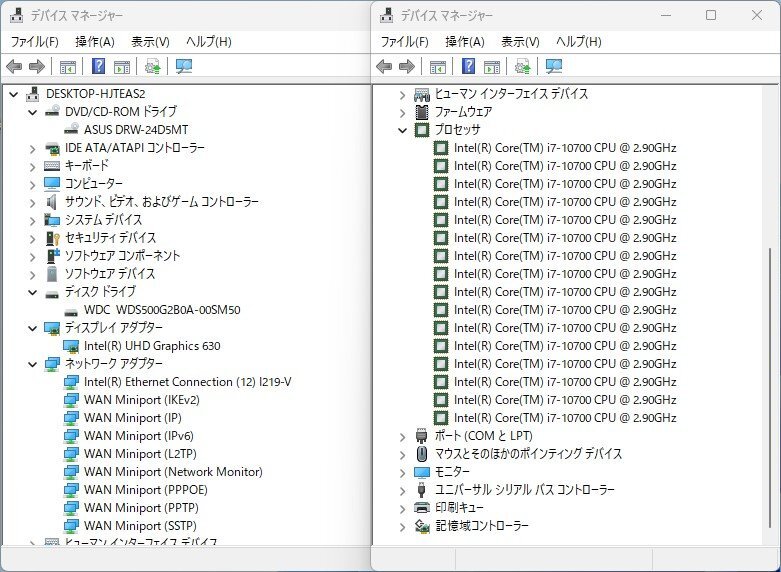Click the show/hide console tree icon in right window
The height and width of the screenshot is (572, 781).
(x=437, y=67)
